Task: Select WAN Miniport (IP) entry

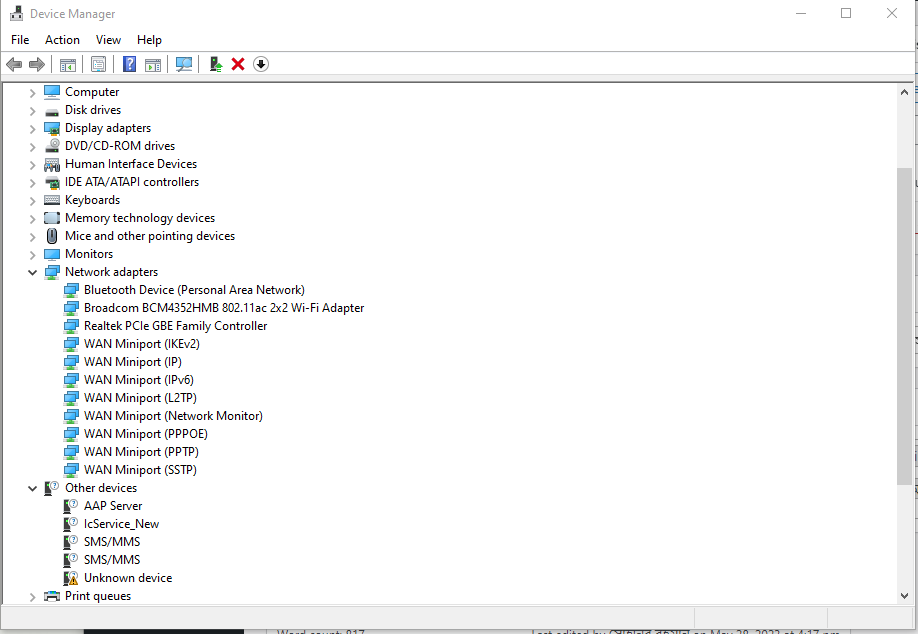Action: [x=133, y=362]
